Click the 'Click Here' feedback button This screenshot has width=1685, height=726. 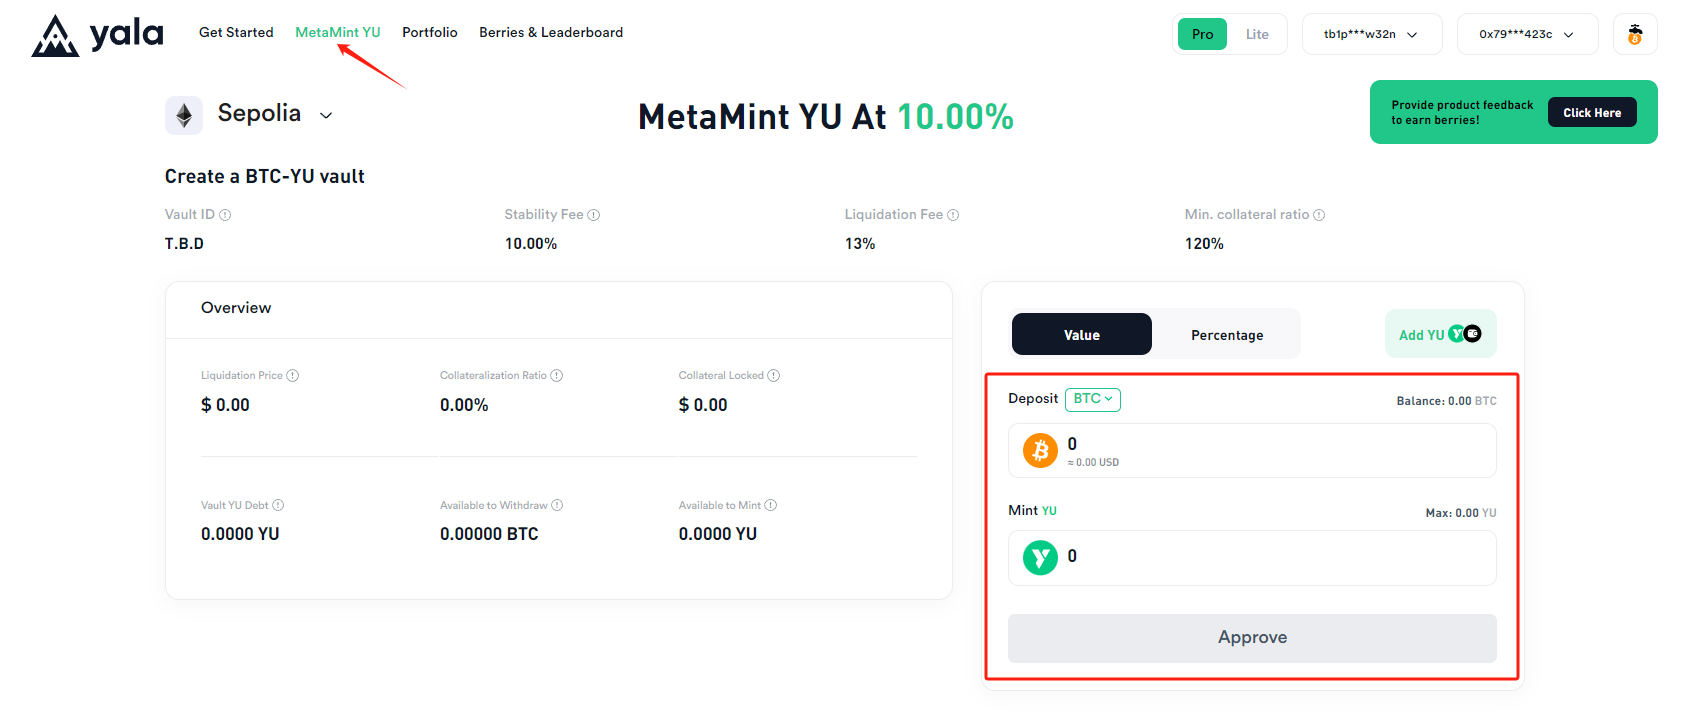point(1592,112)
